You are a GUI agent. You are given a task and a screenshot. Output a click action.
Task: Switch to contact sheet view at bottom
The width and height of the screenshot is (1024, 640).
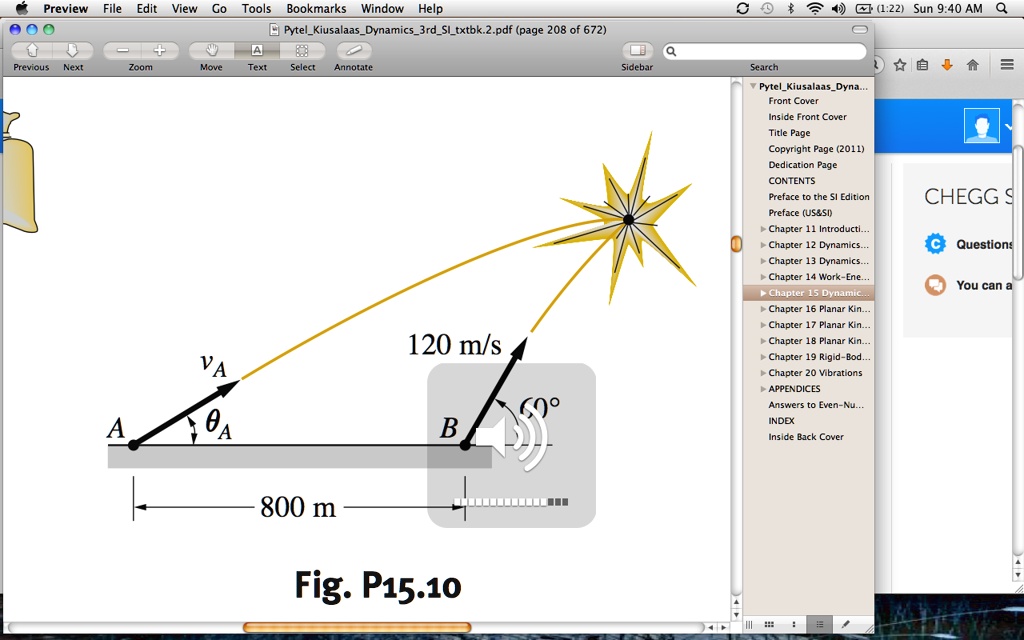(770, 624)
